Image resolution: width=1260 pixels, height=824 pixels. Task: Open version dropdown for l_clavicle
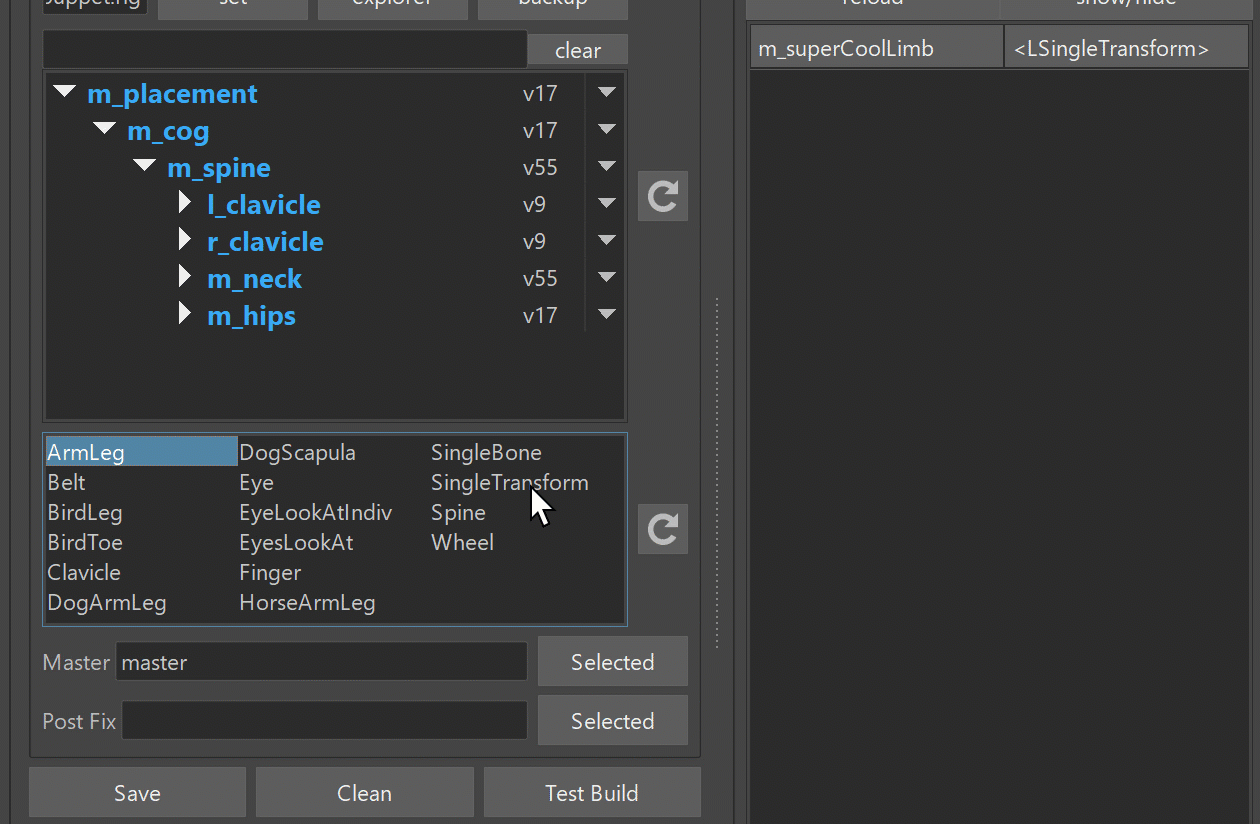606,203
